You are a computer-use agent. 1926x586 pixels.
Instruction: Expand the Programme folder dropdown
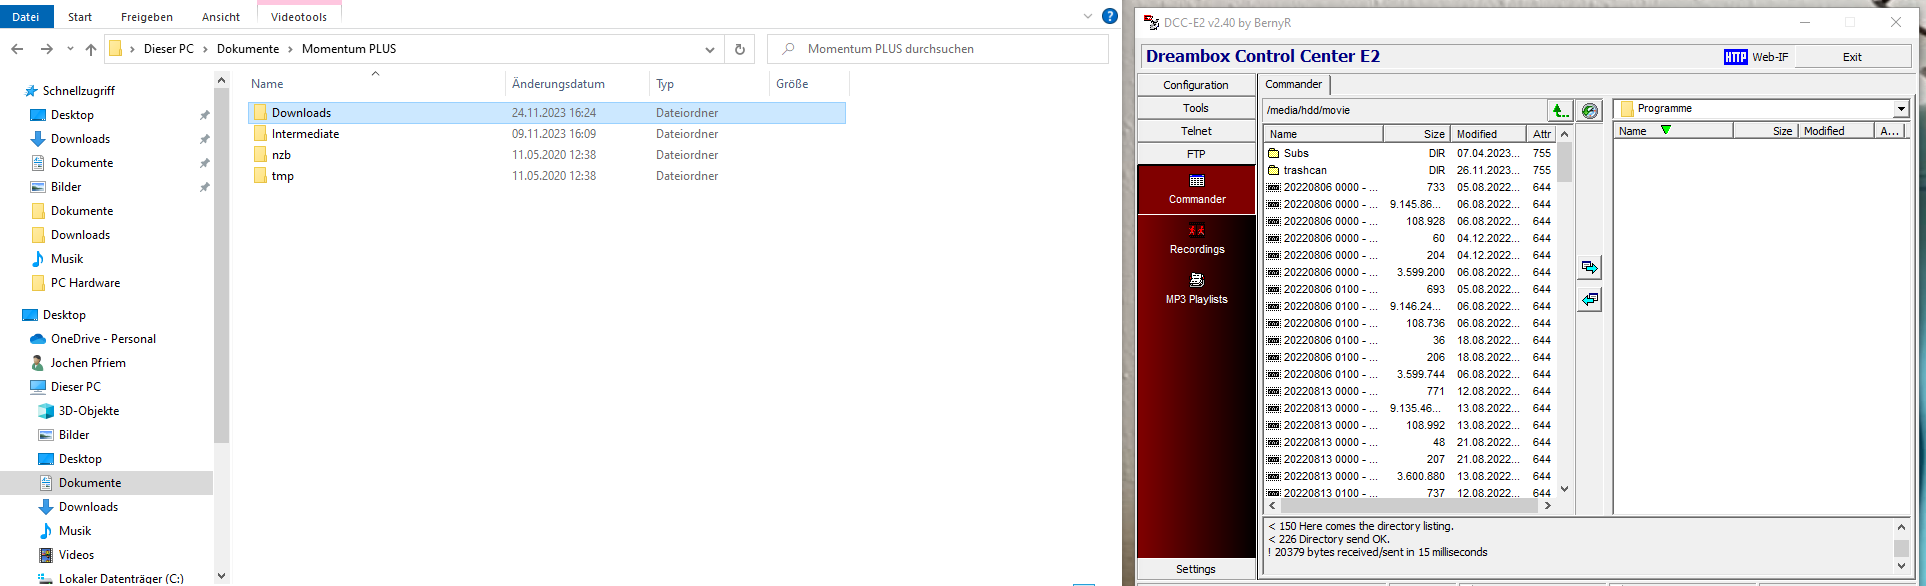click(x=1900, y=109)
